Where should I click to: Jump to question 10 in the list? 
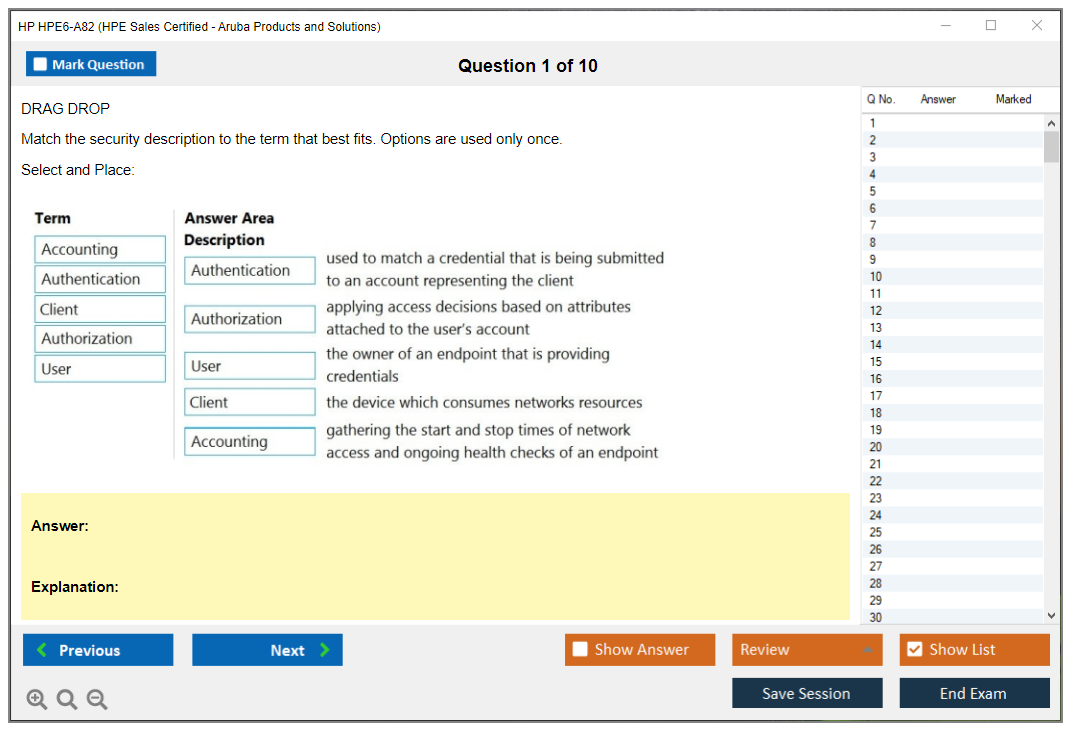pyautogui.click(x=876, y=276)
